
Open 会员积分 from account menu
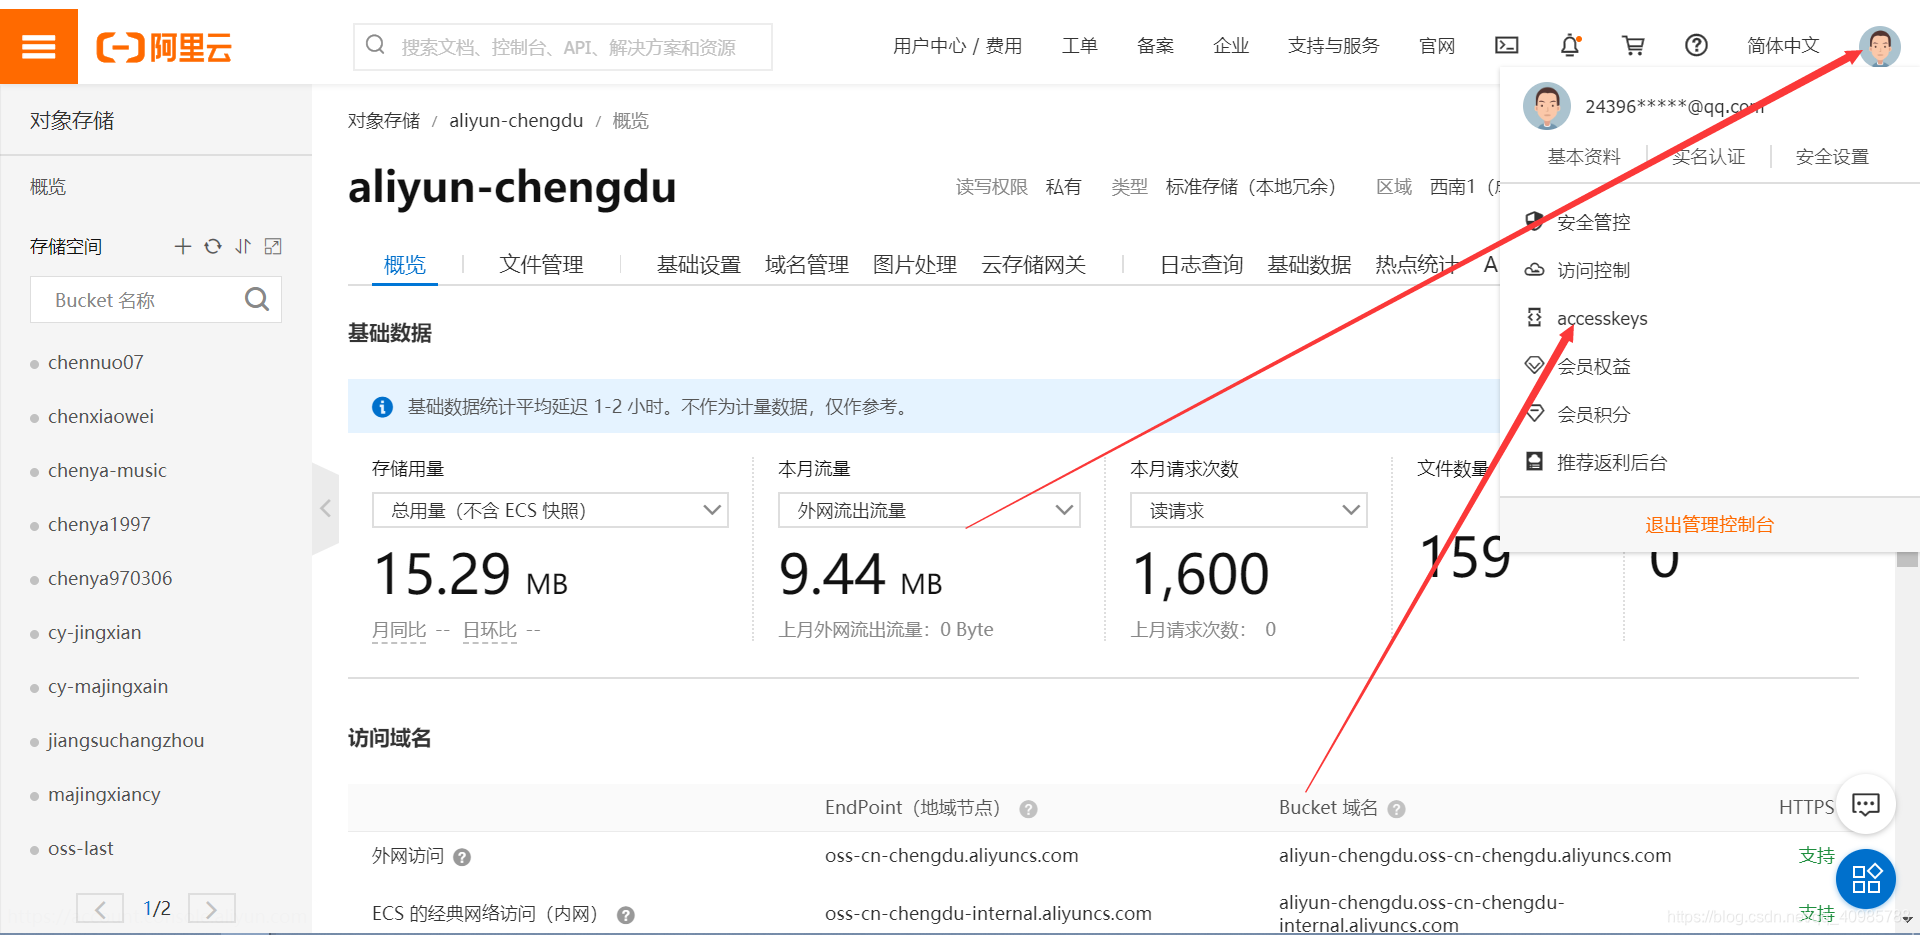[x=1594, y=414]
